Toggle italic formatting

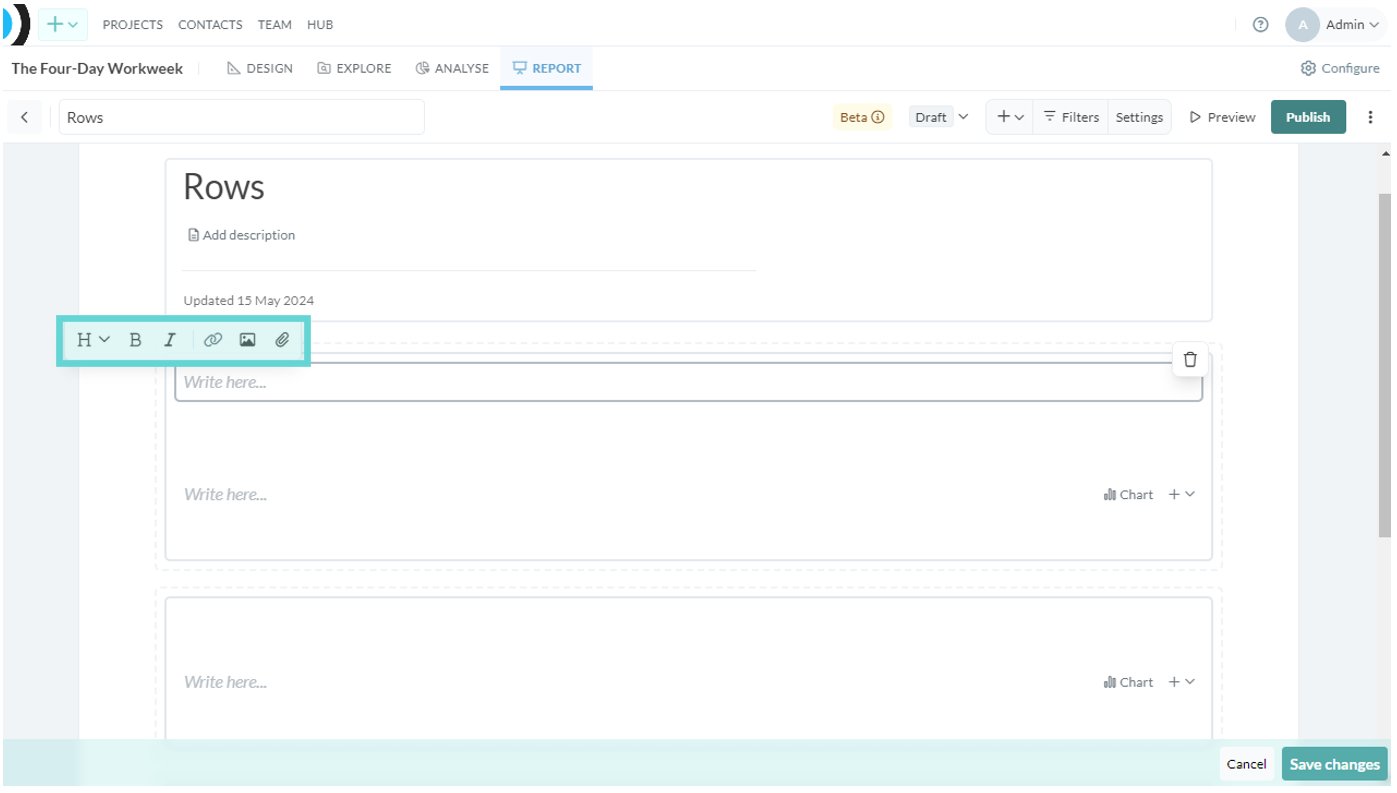pyautogui.click(x=170, y=340)
